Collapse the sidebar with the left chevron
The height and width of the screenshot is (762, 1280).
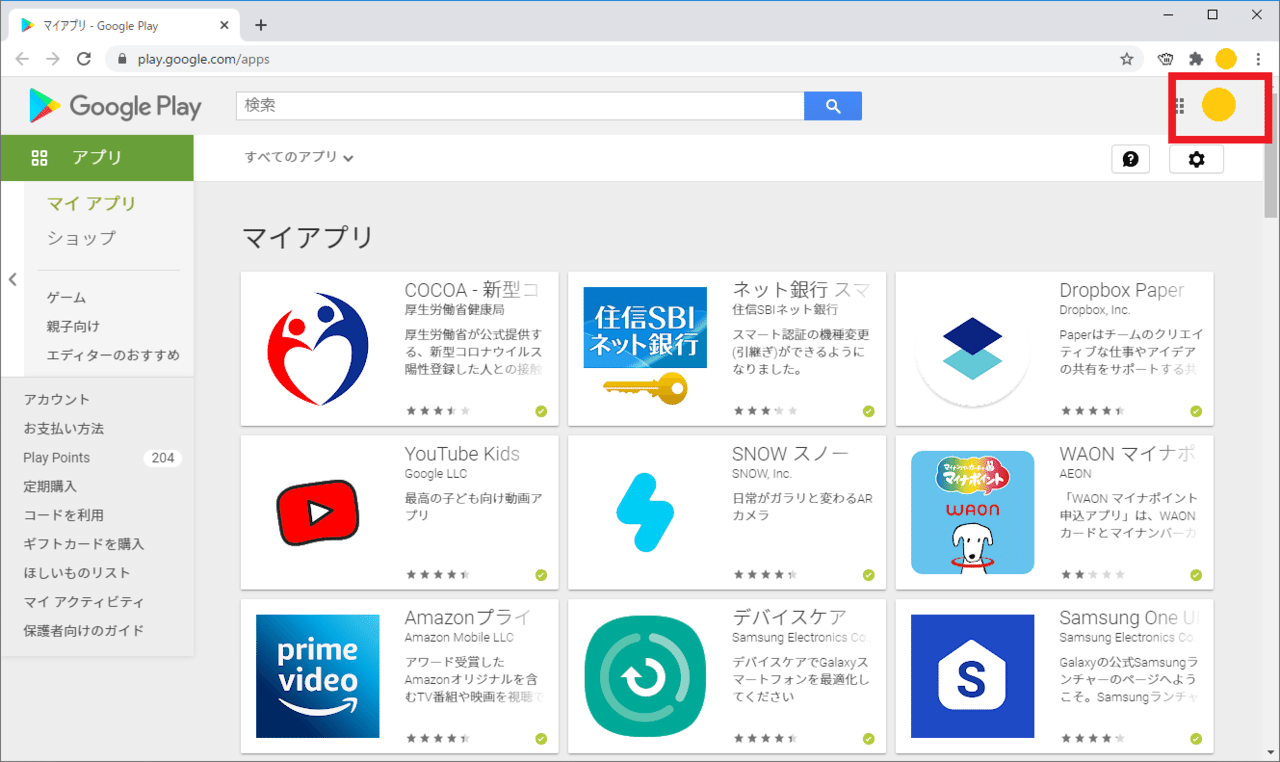[x=13, y=280]
